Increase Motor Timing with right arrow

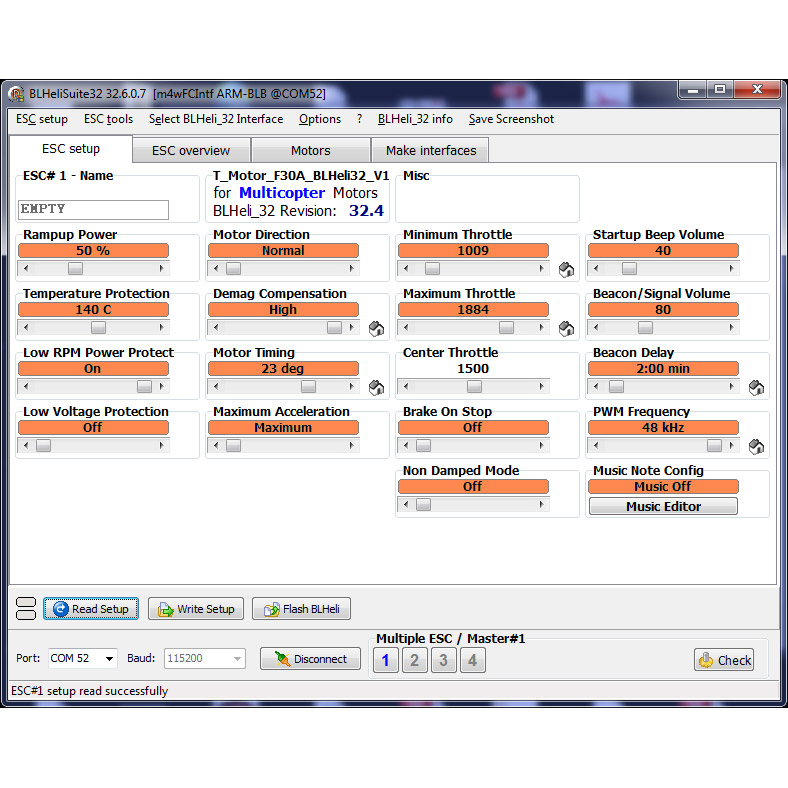pos(352,386)
